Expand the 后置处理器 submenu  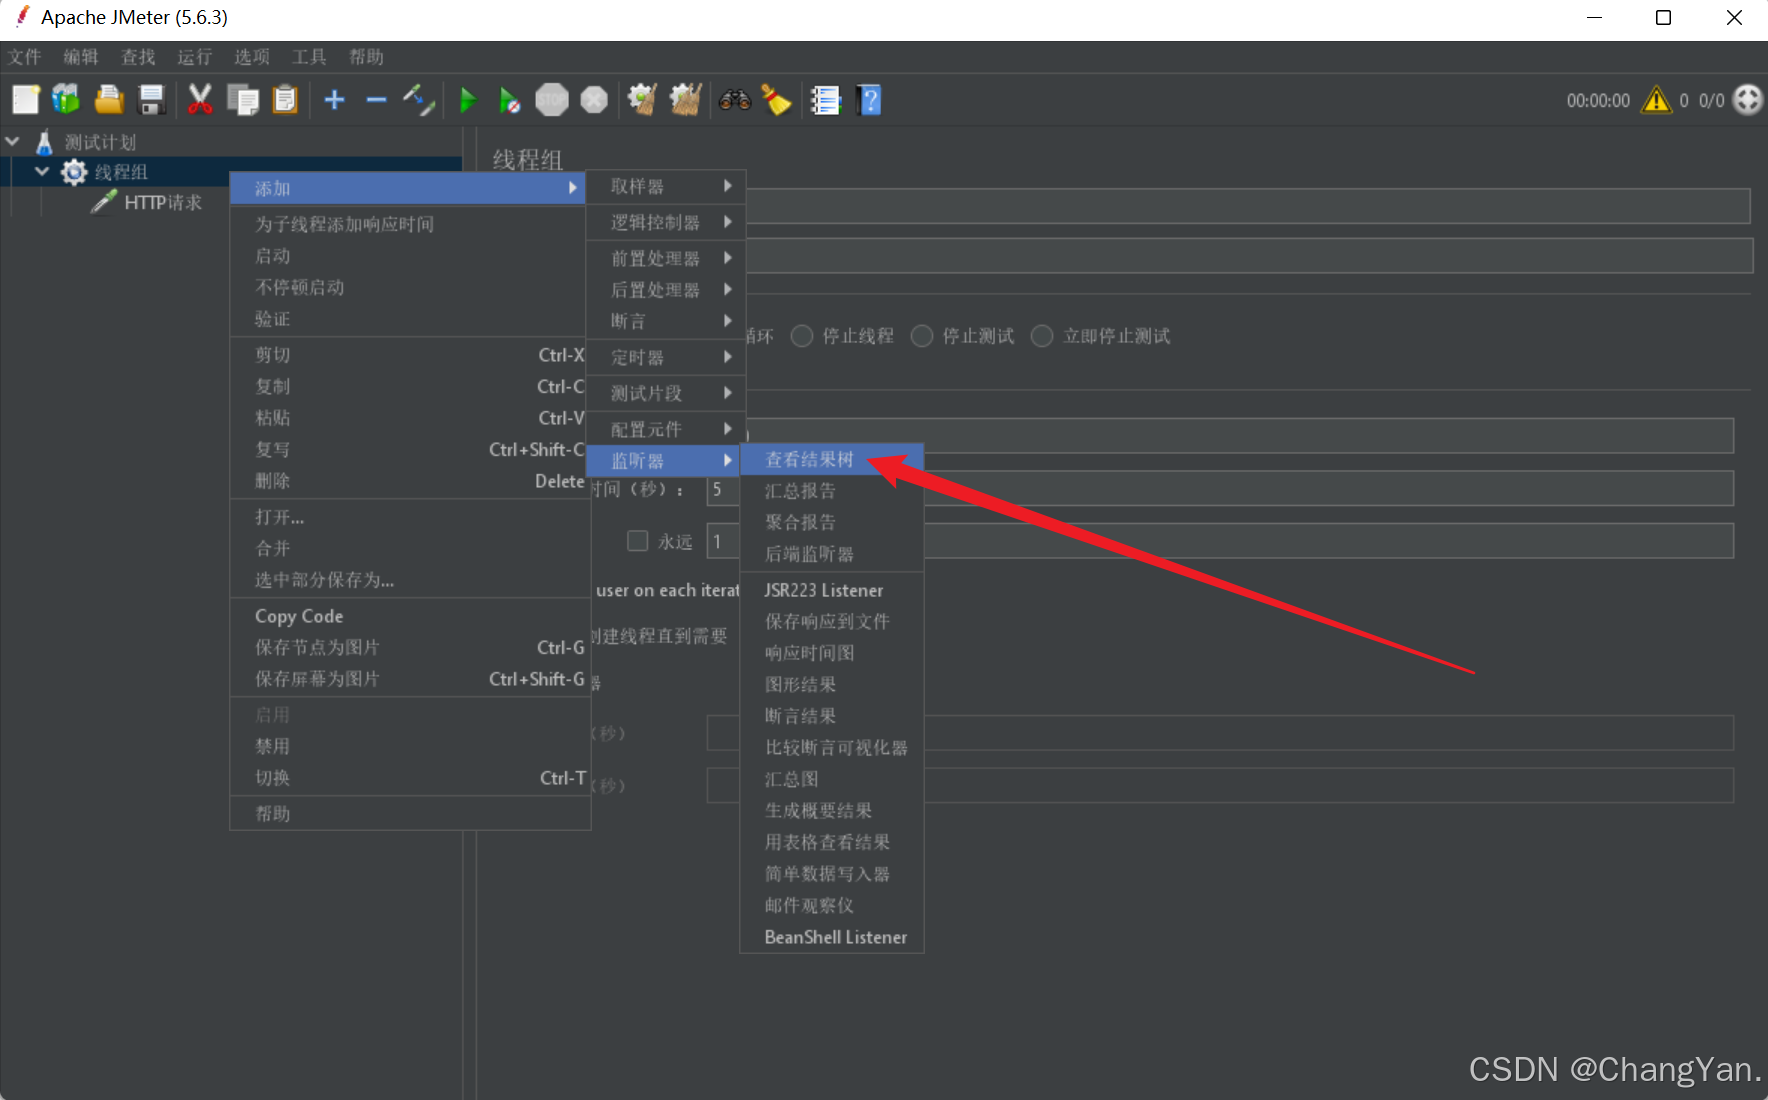coord(666,290)
